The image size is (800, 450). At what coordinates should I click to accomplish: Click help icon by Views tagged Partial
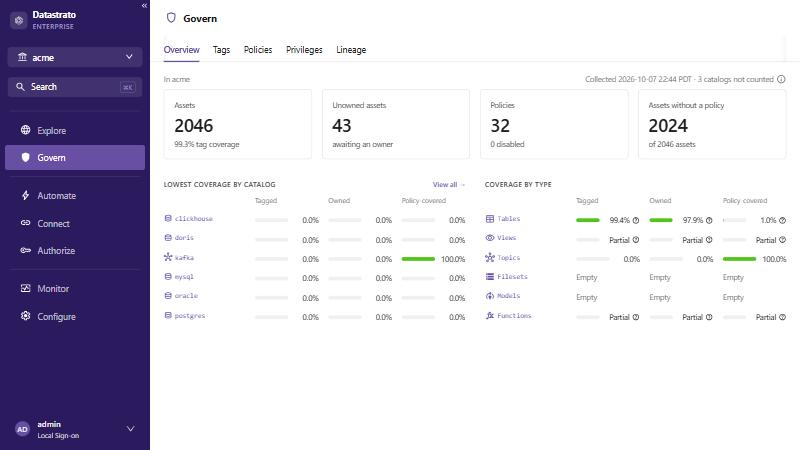coord(636,240)
